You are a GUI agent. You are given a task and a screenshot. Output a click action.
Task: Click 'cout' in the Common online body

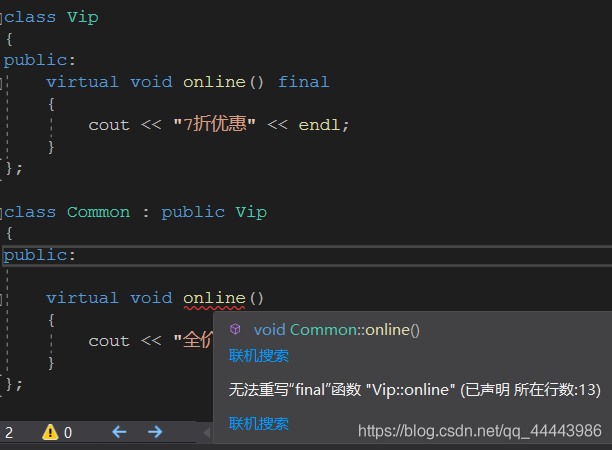tap(109, 341)
